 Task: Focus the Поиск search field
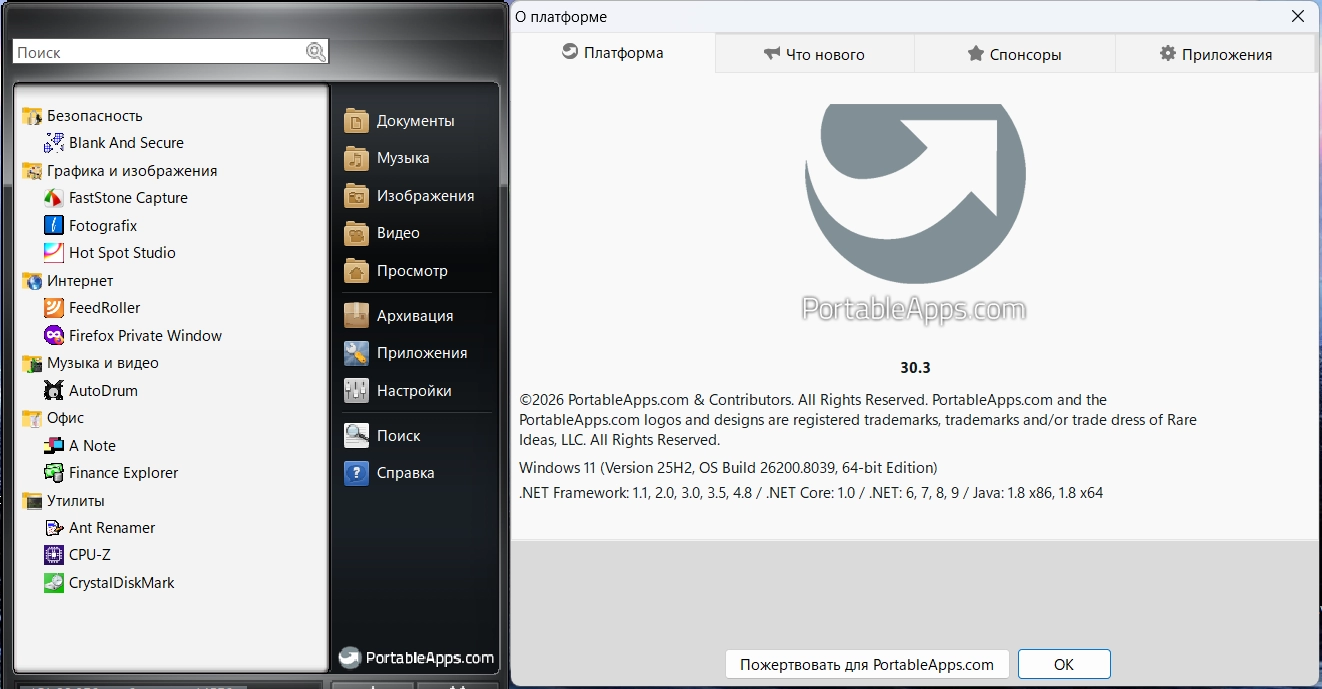[160, 52]
